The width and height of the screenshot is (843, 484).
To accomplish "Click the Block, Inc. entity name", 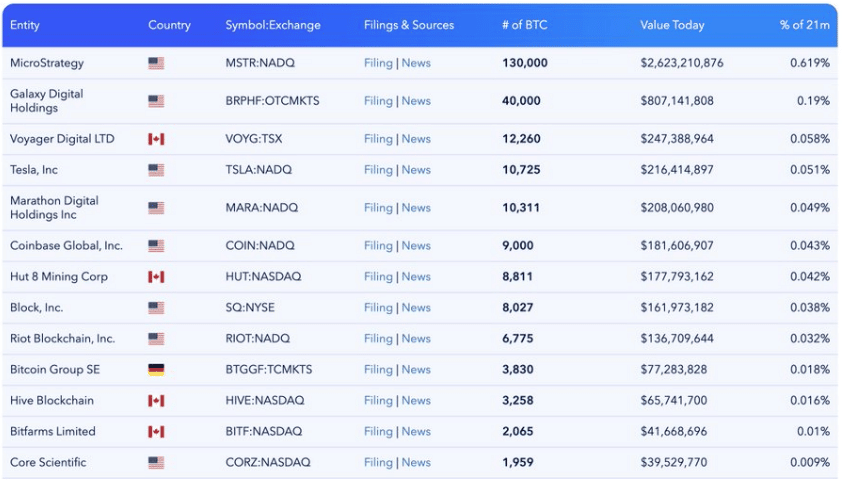I will [36, 308].
